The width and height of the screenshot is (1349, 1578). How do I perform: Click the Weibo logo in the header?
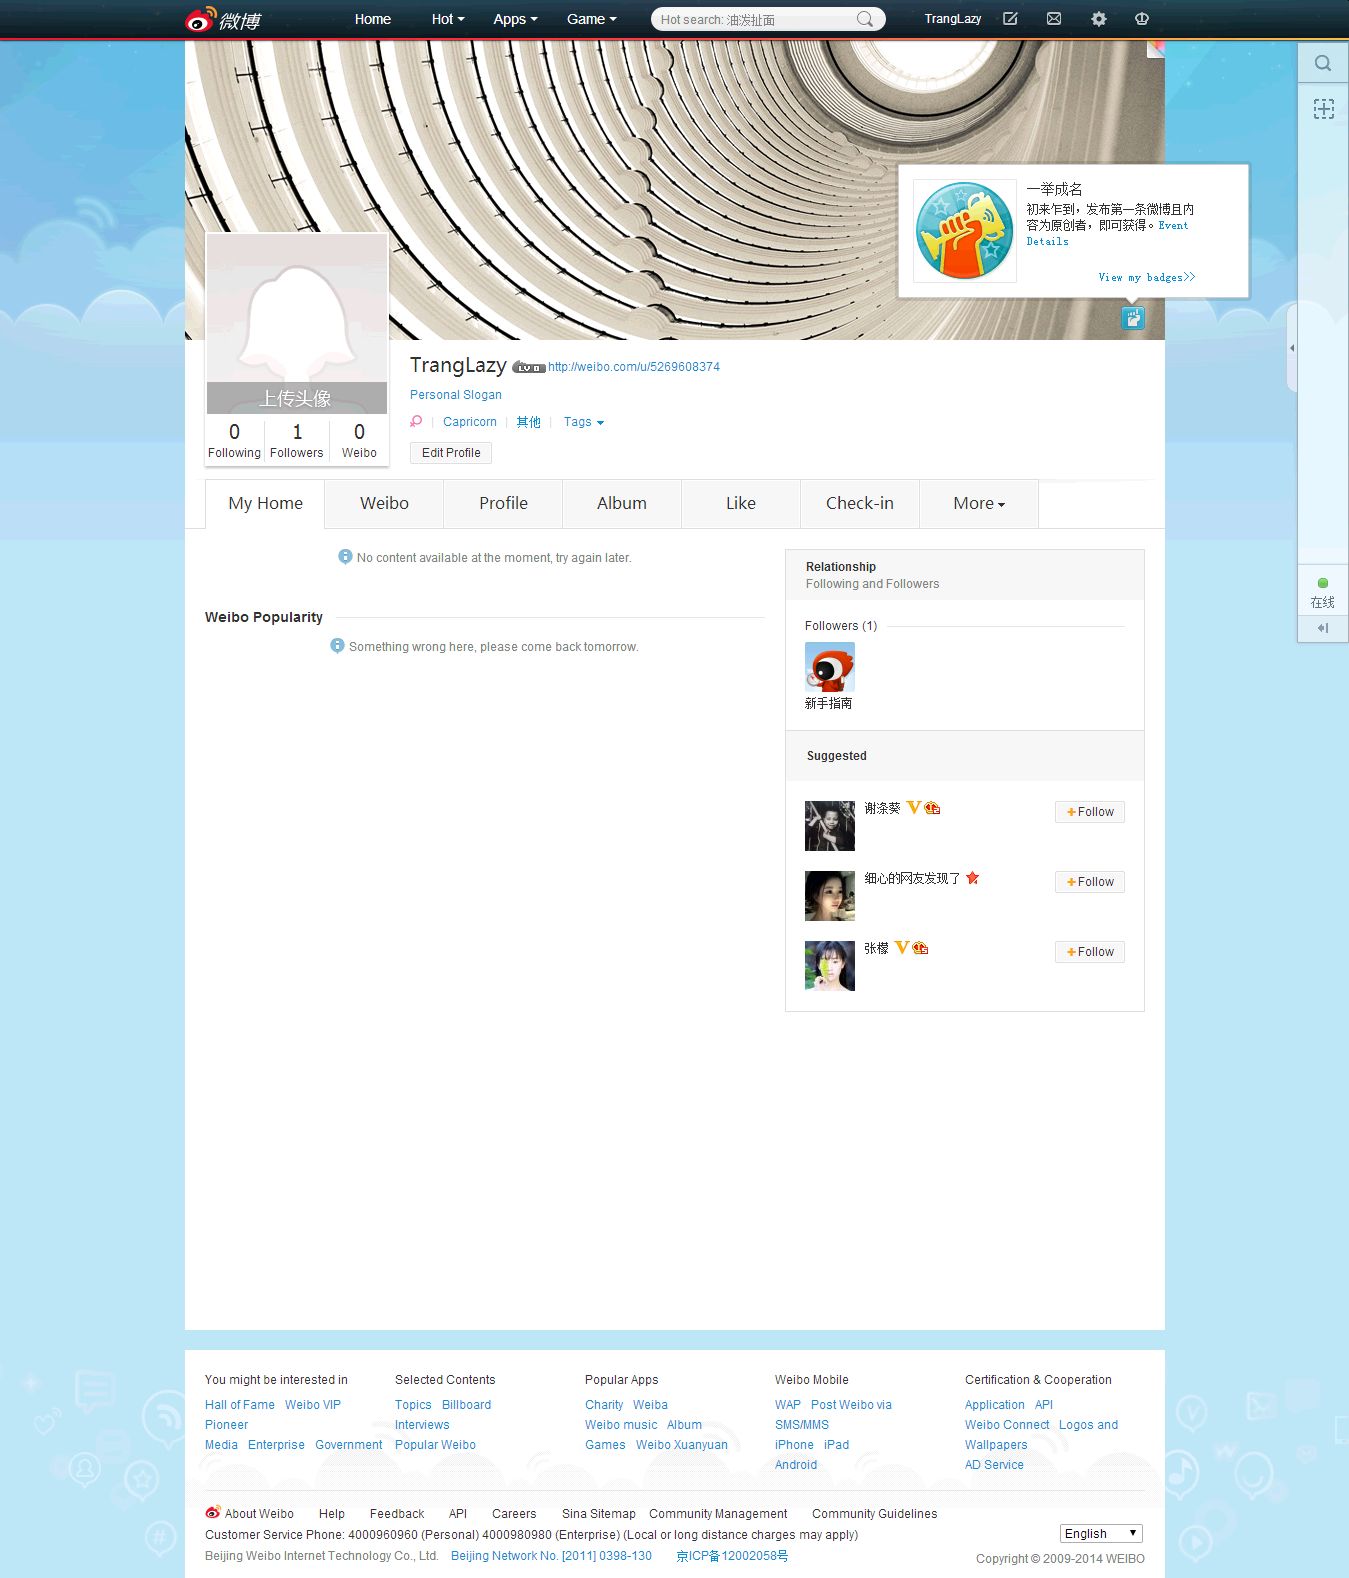point(223,19)
